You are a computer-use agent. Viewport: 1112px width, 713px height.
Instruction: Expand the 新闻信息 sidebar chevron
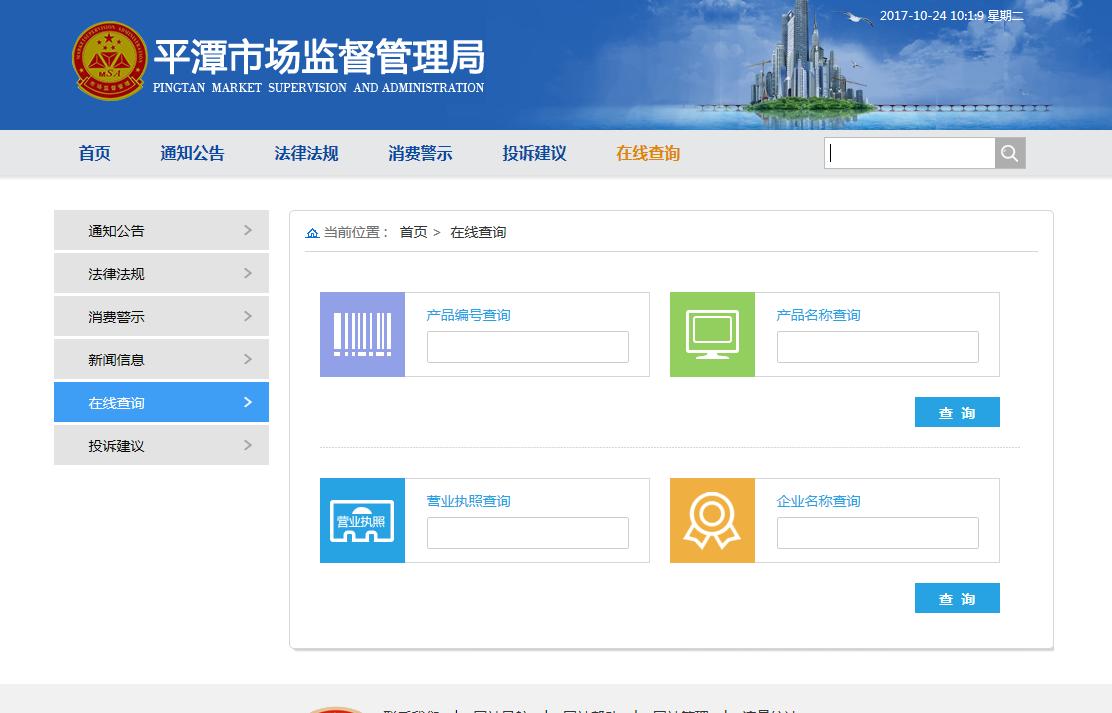pos(248,359)
